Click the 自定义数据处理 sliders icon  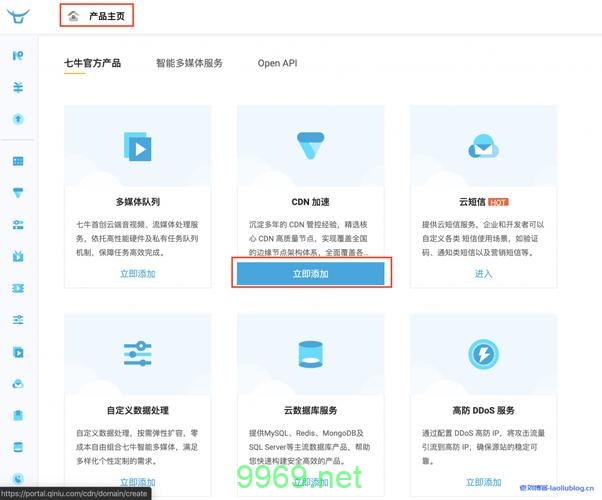(x=137, y=354)
